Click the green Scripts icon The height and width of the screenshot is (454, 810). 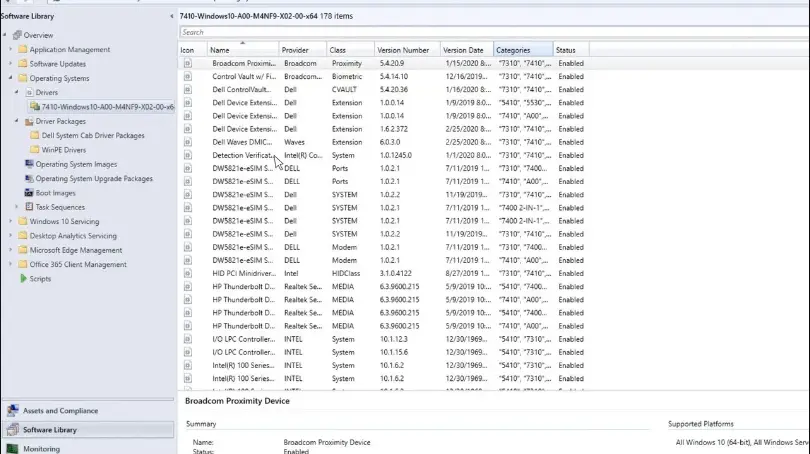(x=23, y=279)
